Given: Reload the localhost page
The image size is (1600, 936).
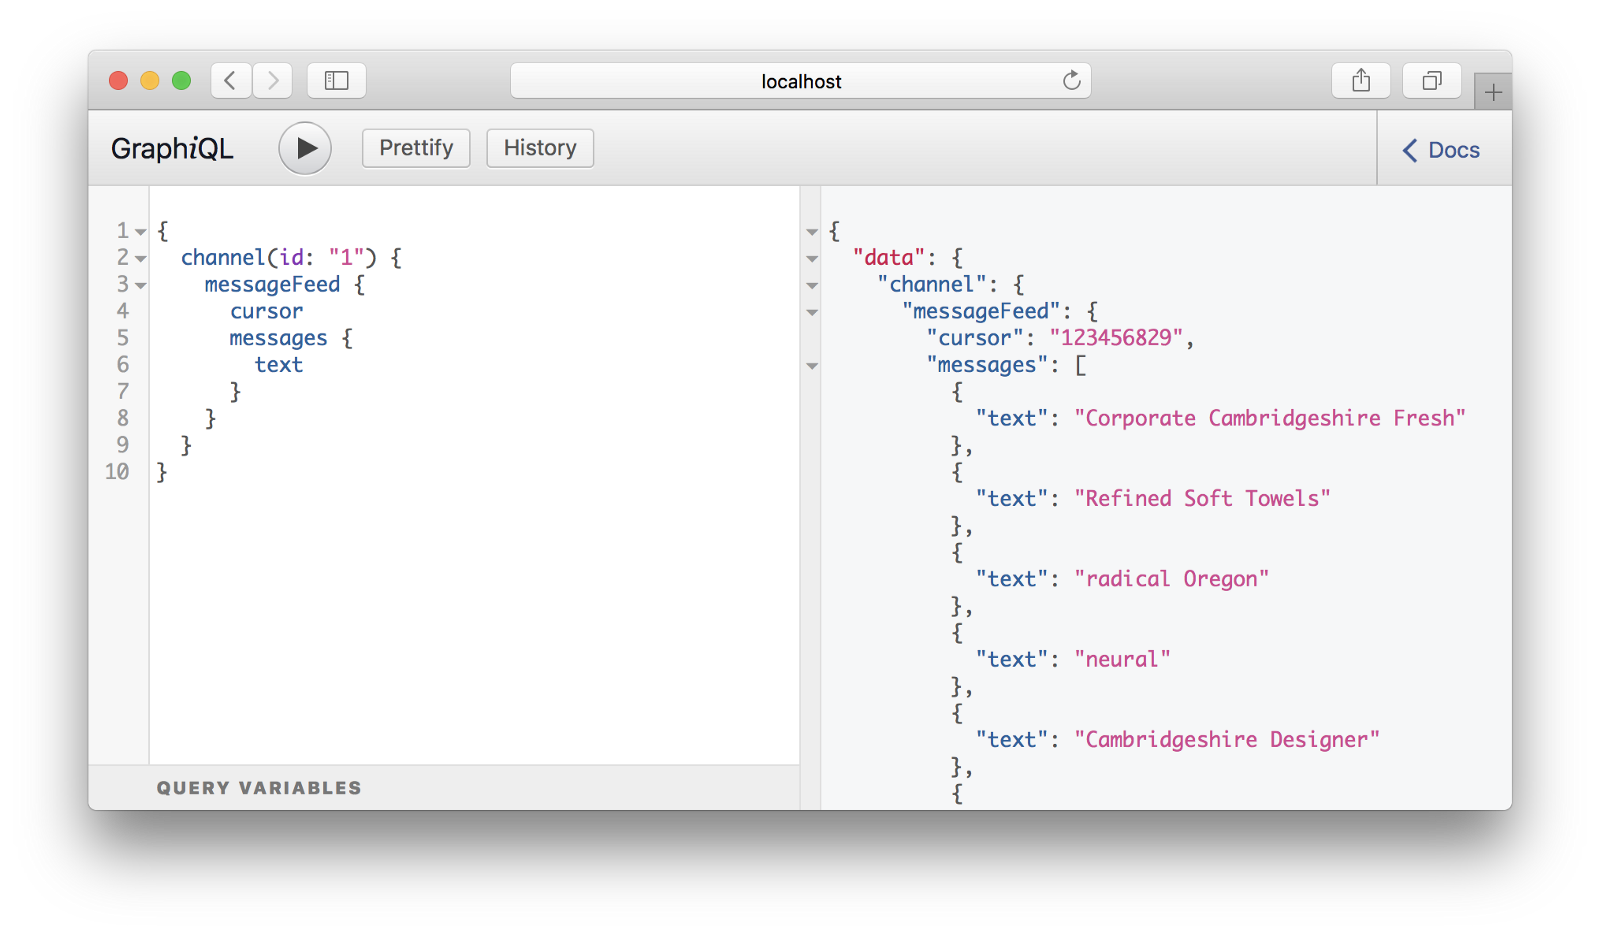Looking at the screenshot, I should 1071,81.
